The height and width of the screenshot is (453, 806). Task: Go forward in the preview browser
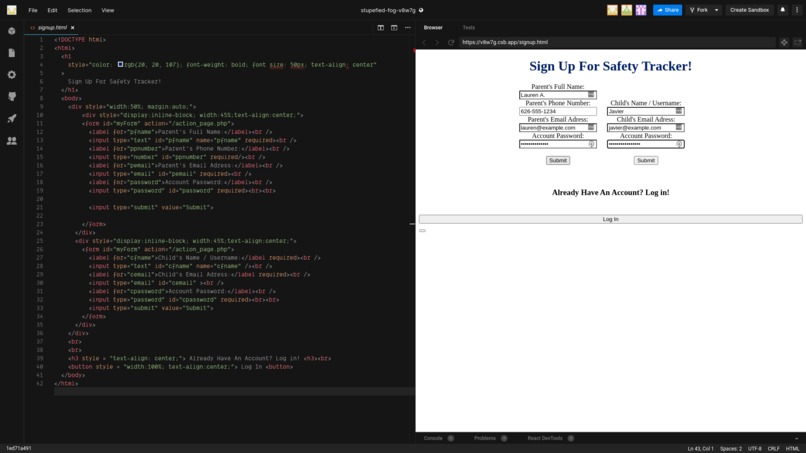point(437,42)
